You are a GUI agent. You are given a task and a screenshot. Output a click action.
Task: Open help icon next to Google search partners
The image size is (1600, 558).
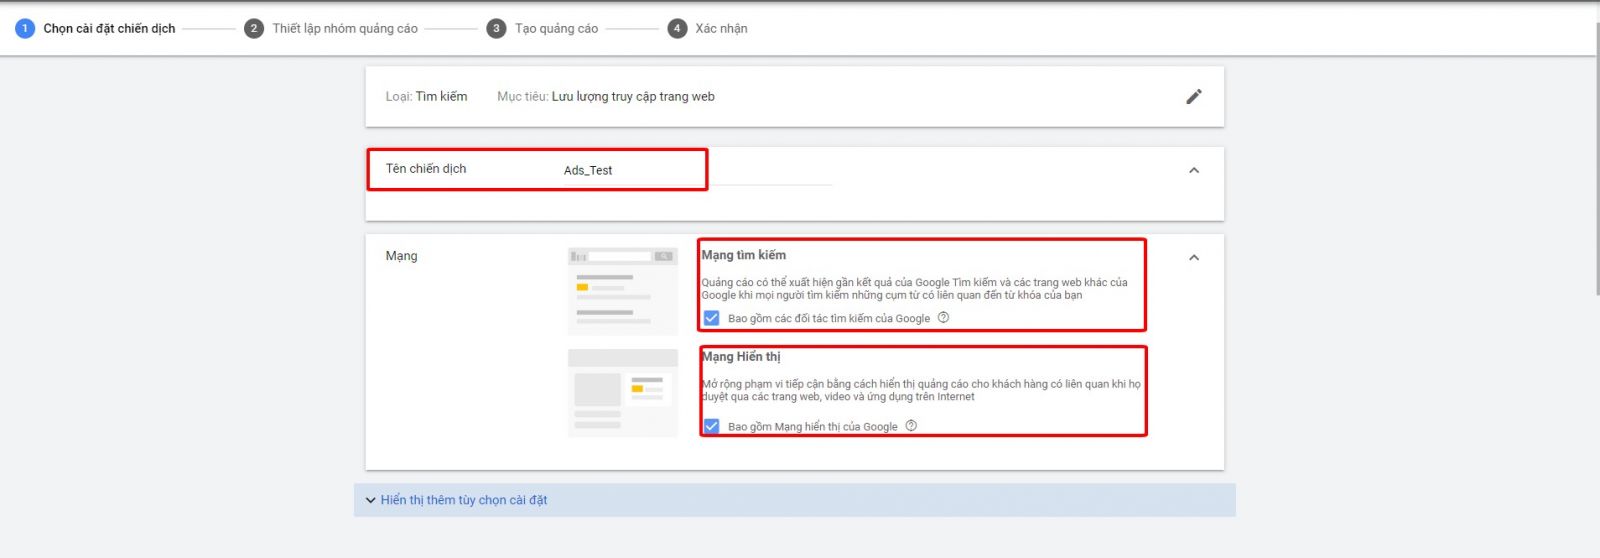click(943, 318)
